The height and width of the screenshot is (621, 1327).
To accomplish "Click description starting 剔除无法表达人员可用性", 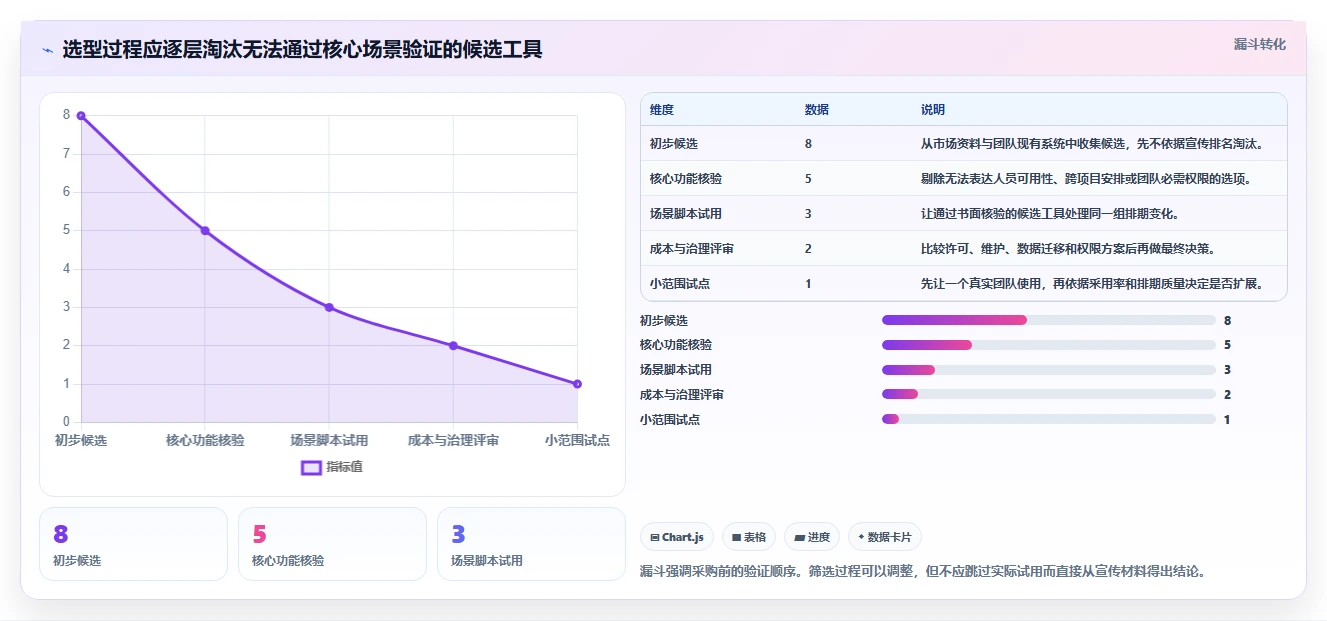I will click(1086, 179).
